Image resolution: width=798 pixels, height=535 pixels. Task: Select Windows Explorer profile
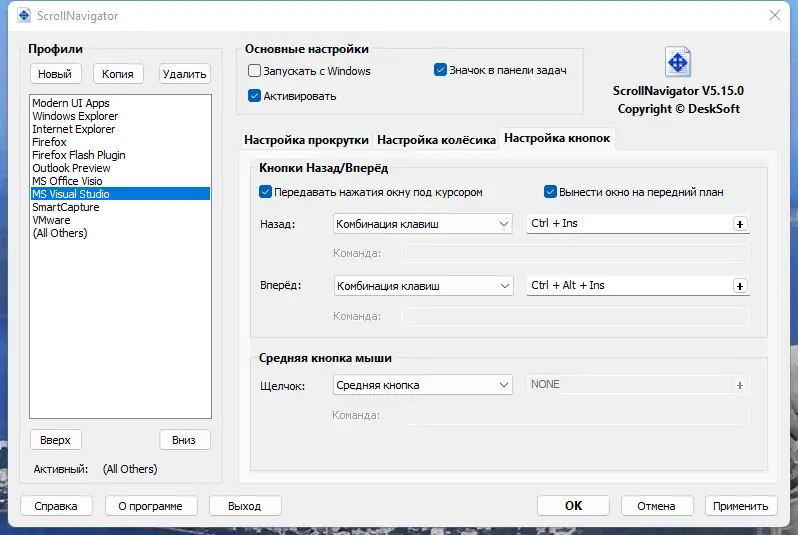(120, 116)
